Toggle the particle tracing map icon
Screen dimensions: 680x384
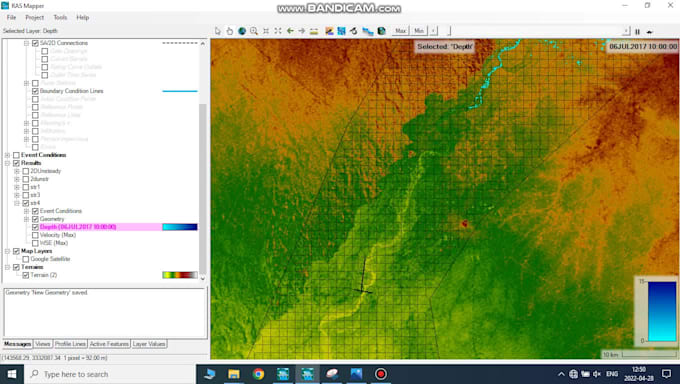click(341, 31)
